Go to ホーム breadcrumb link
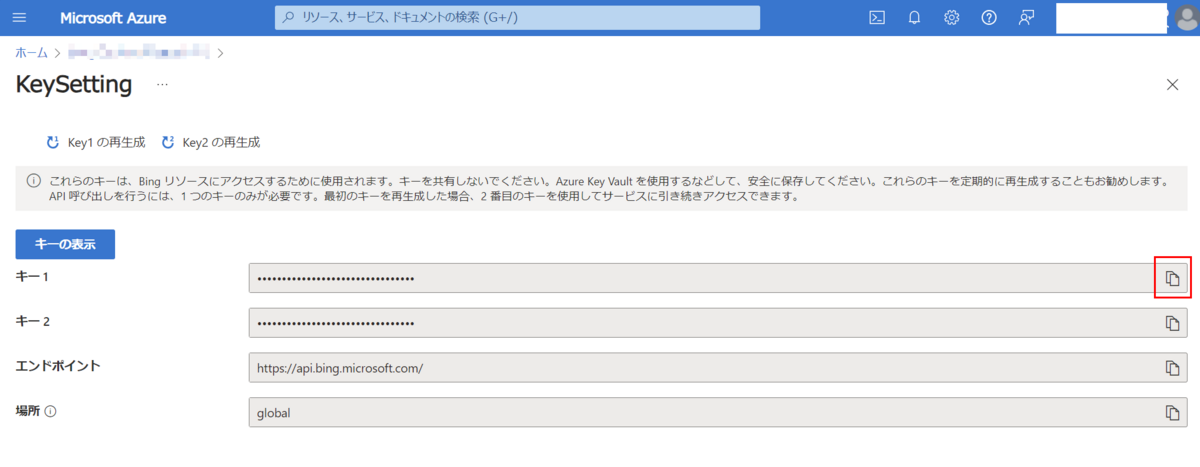 tap(31, 51)
